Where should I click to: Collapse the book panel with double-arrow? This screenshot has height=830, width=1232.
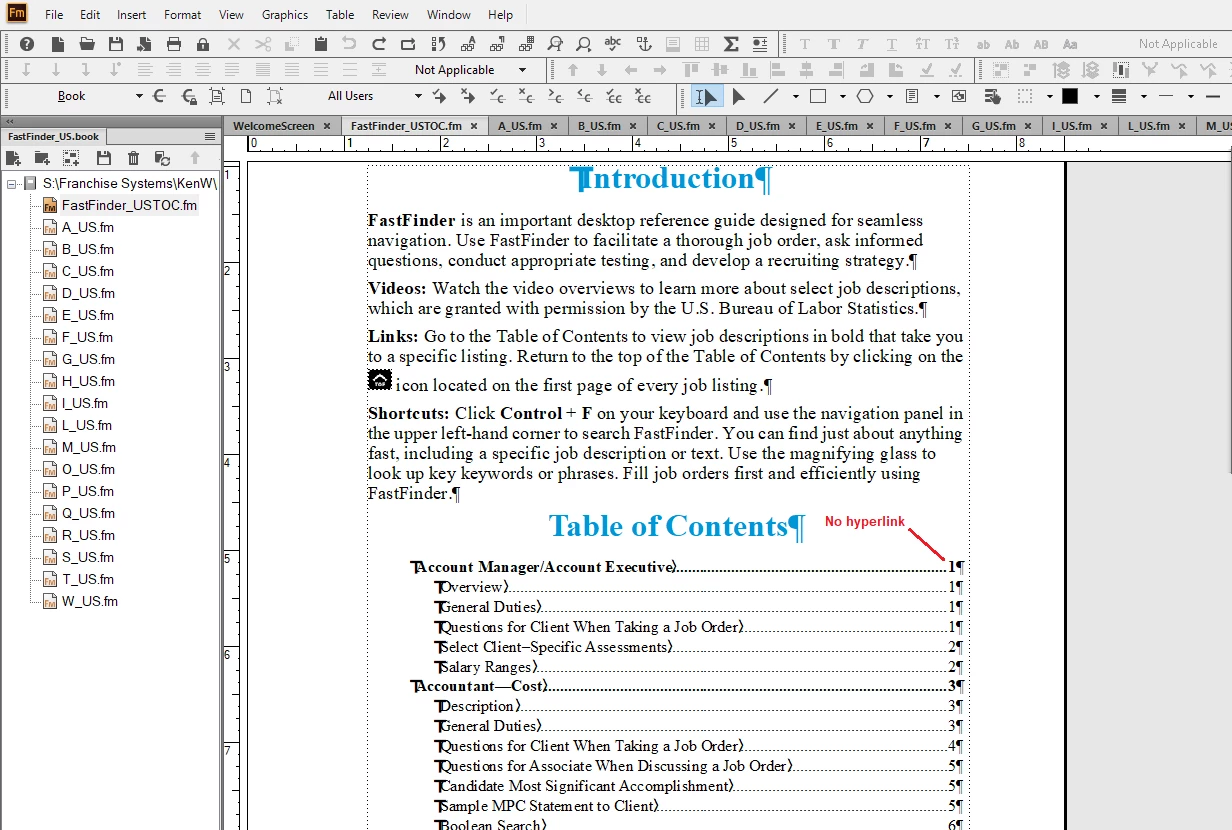pos(10,120)
